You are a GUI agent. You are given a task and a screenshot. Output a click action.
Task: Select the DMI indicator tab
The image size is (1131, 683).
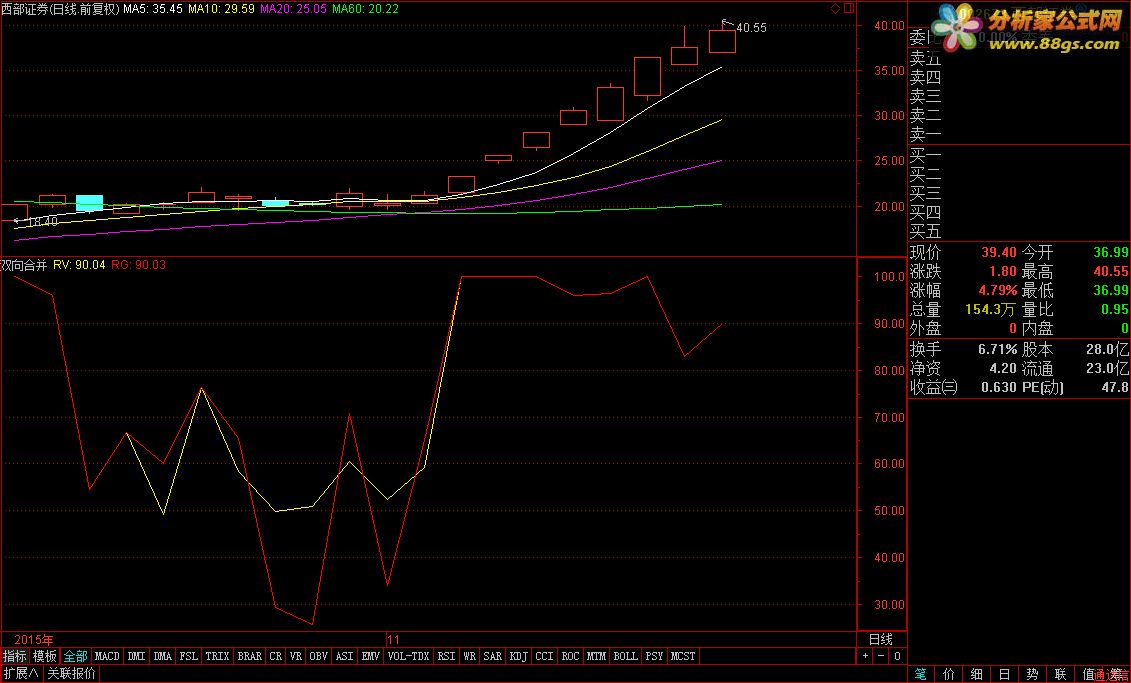coord(136,656)
